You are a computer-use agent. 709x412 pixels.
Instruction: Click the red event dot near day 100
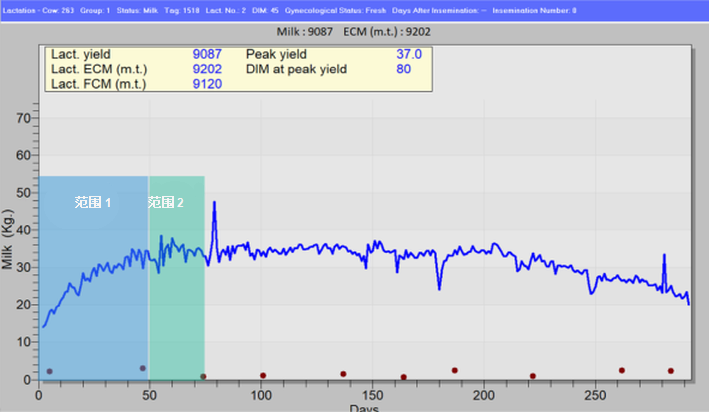(x=263, y=376)
